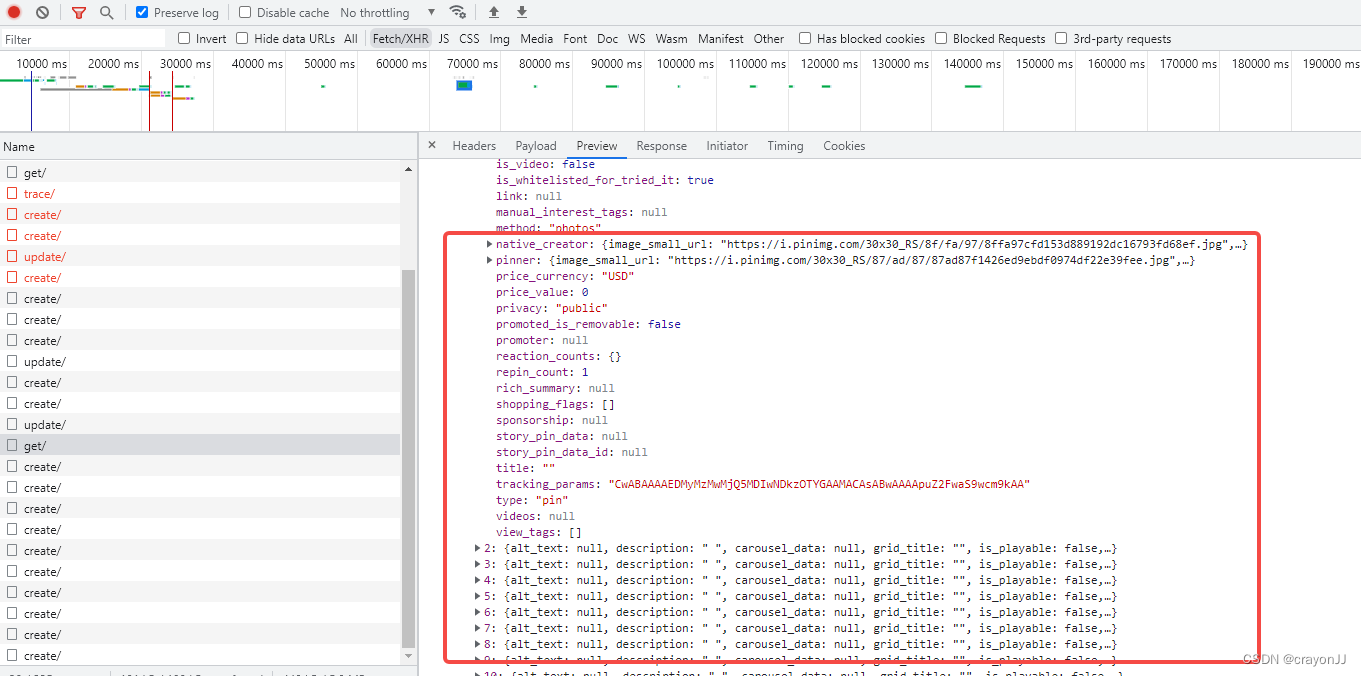Tick Blocked Requests checkbox
The image size is (1361, 676).
click(x=941, y=39)
